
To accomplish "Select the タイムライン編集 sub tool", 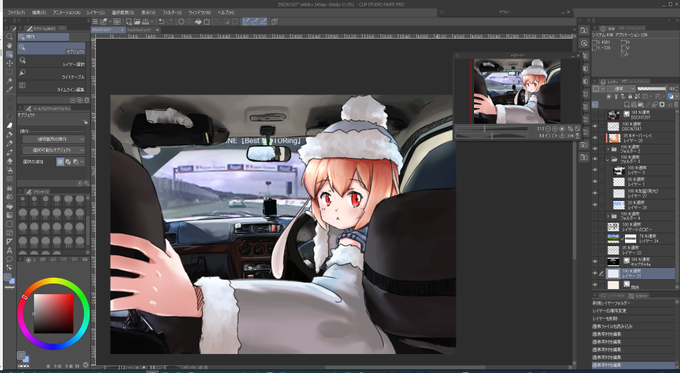I will (51, 86).
